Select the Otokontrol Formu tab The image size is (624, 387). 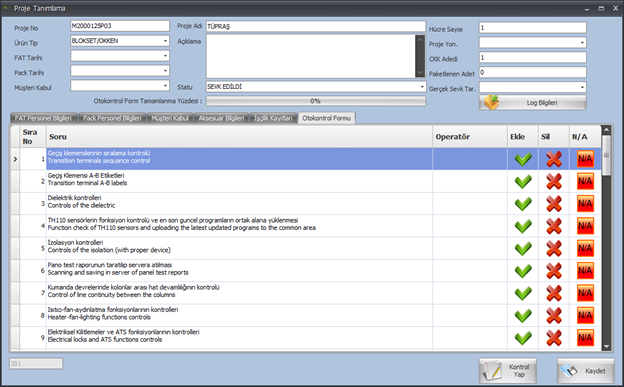click(x=326, y=118)
